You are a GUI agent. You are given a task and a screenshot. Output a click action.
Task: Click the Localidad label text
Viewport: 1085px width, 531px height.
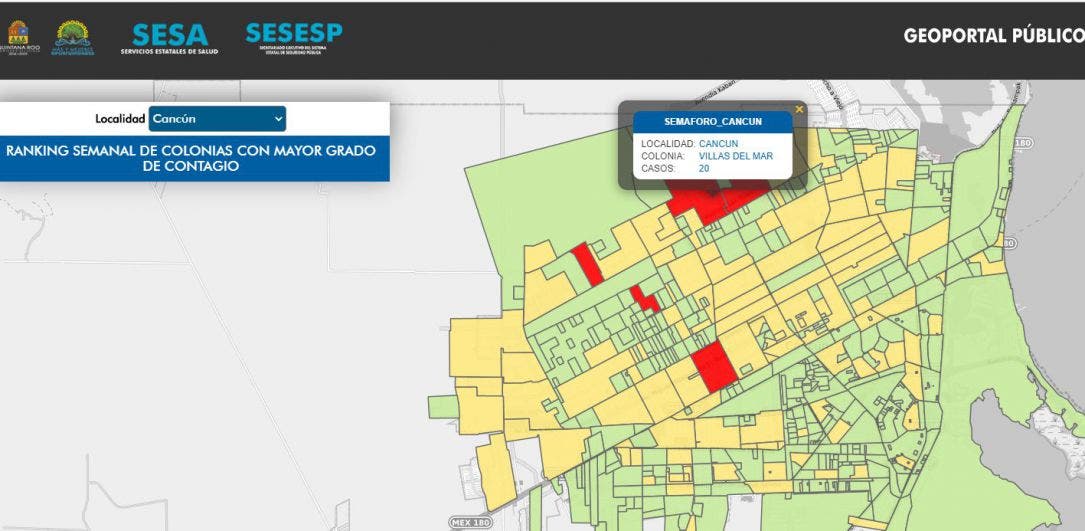click(x=120, y=119)
